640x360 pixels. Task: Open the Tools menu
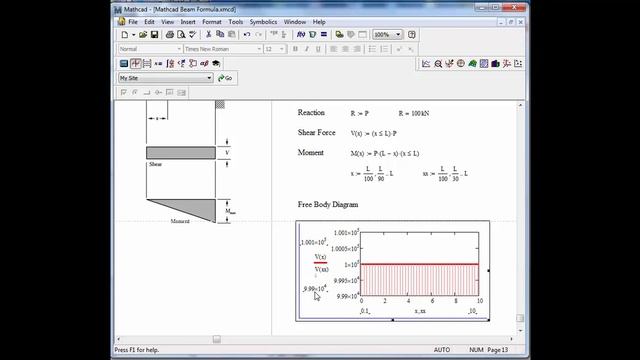click(236, 22)
